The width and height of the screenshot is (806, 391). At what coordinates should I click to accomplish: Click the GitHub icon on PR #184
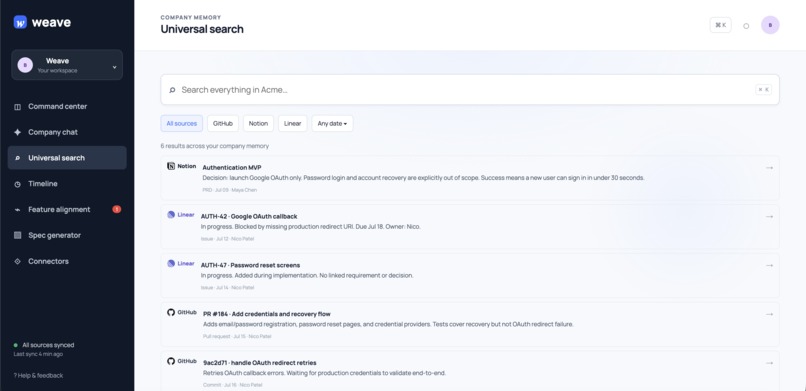pos(171,312)
